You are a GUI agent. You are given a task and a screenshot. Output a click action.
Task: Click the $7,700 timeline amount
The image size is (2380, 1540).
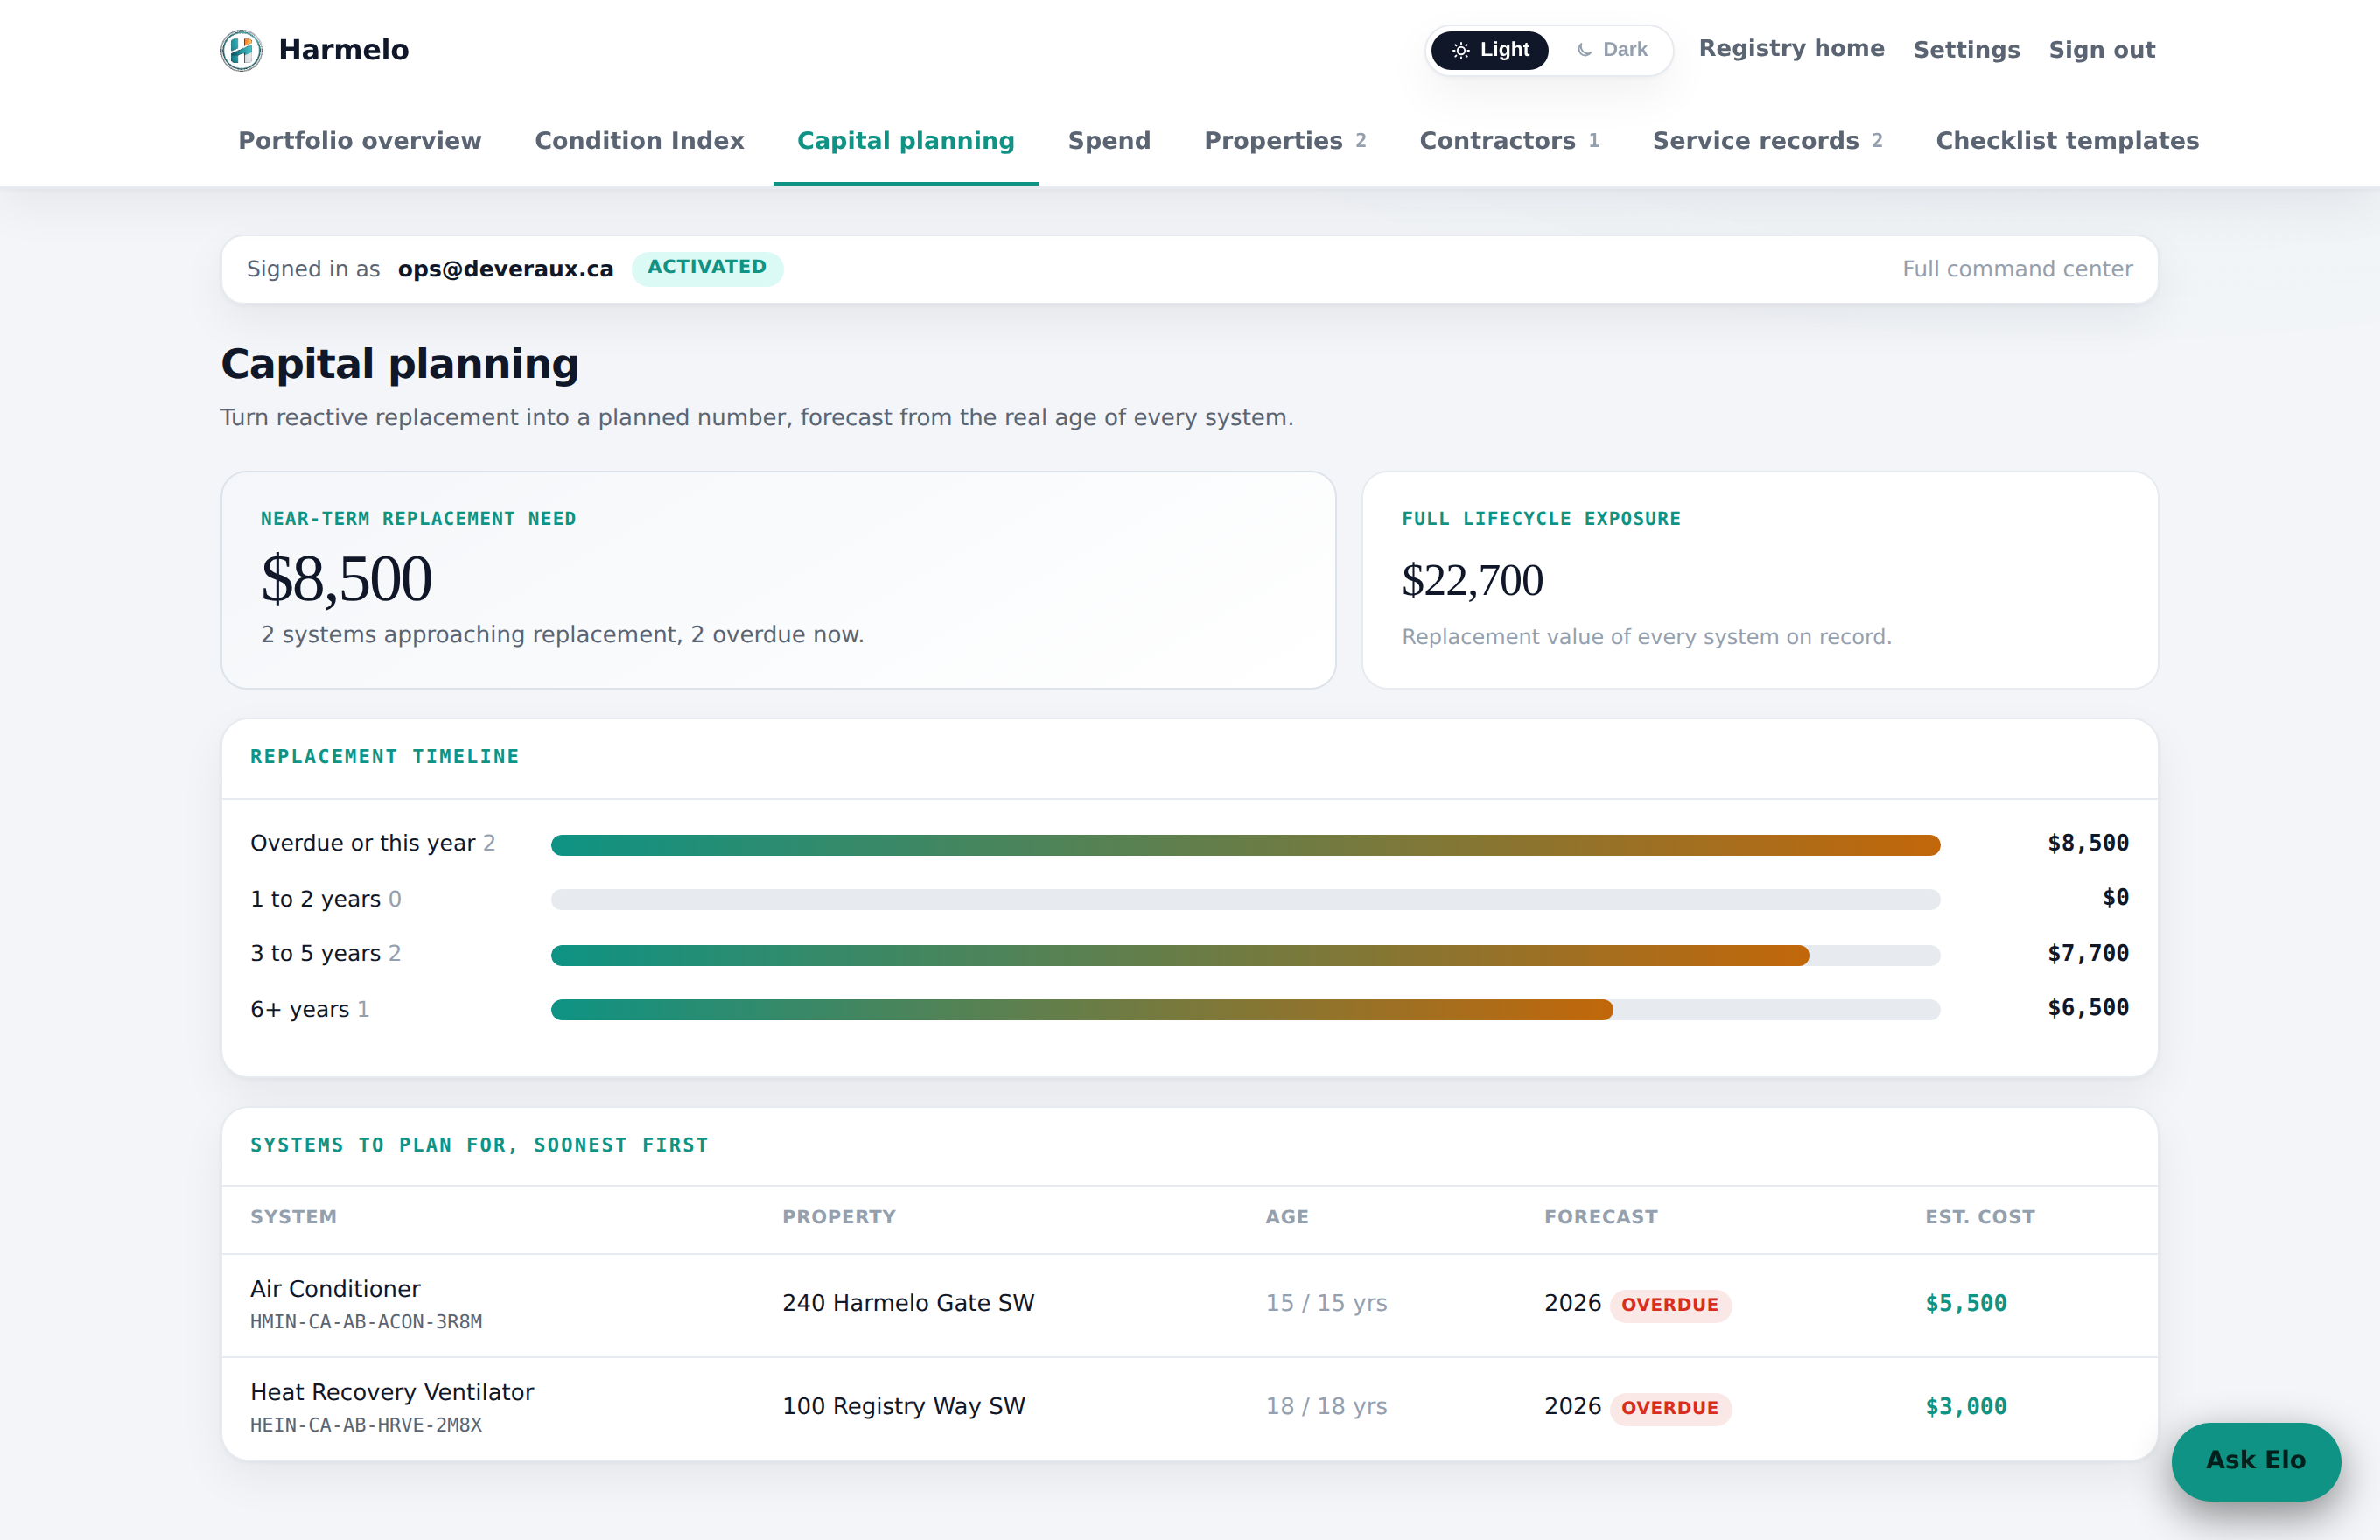(2088, 953)
